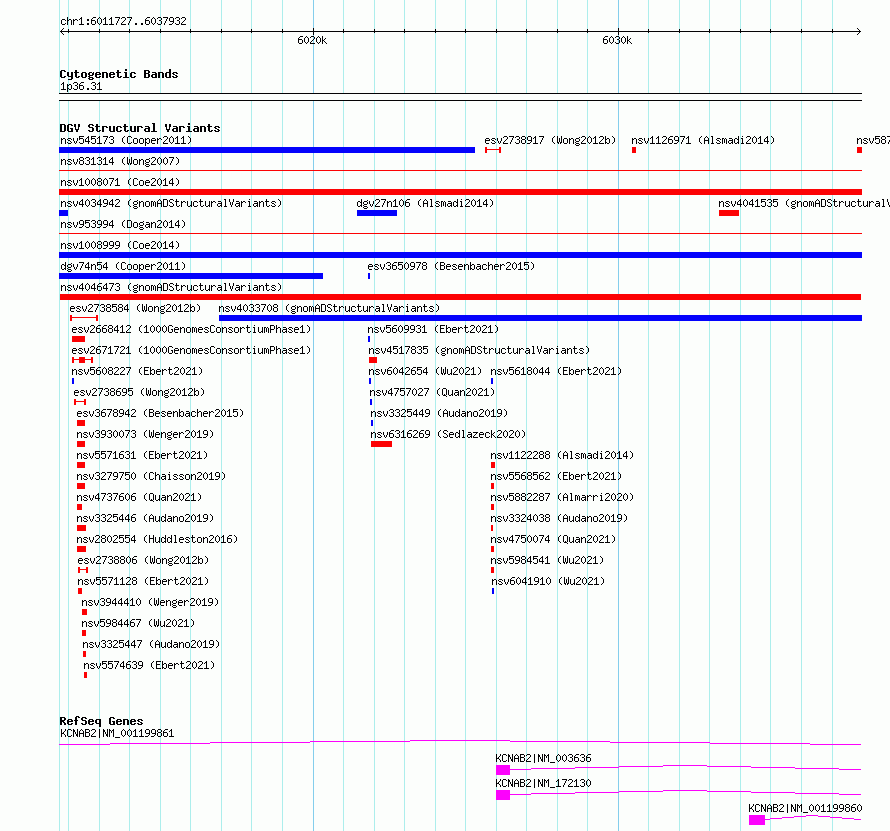Click dgv74n54 (Cooper2011) label

123,266
